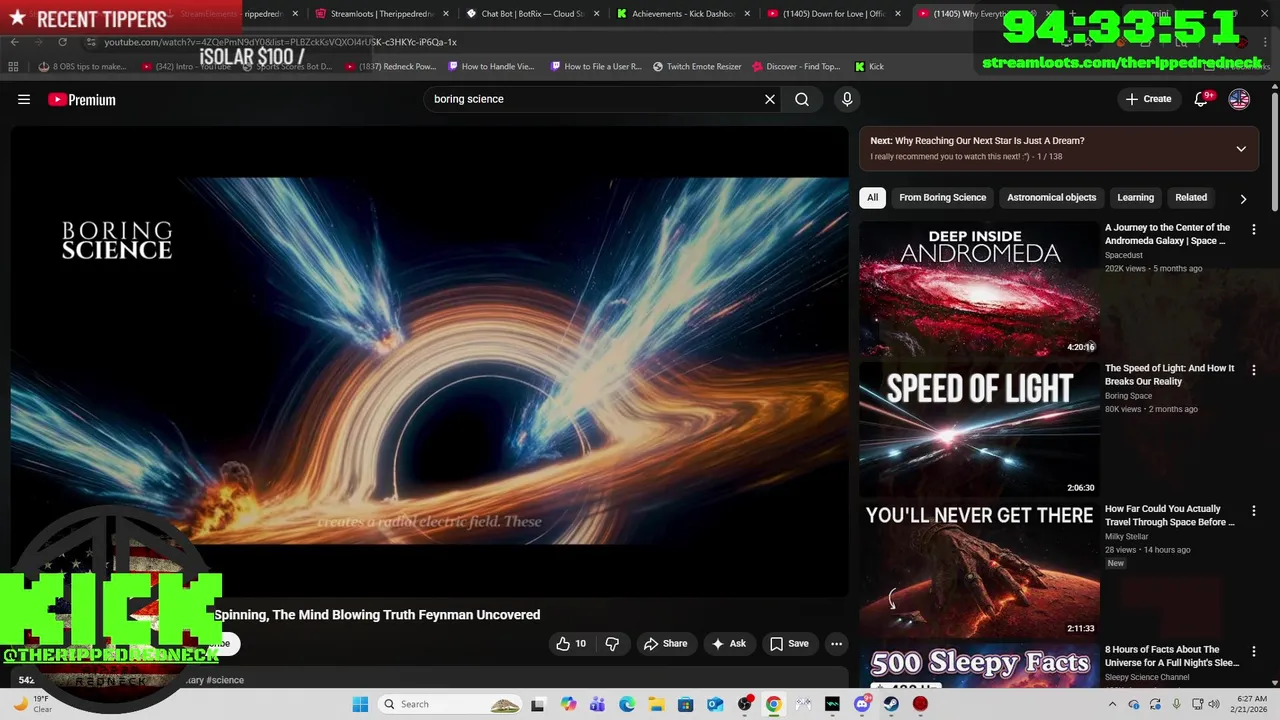The height and width of the screenshot is (720, 1280).
Task: Select the Related chip
Action: tap(1191, 197)
